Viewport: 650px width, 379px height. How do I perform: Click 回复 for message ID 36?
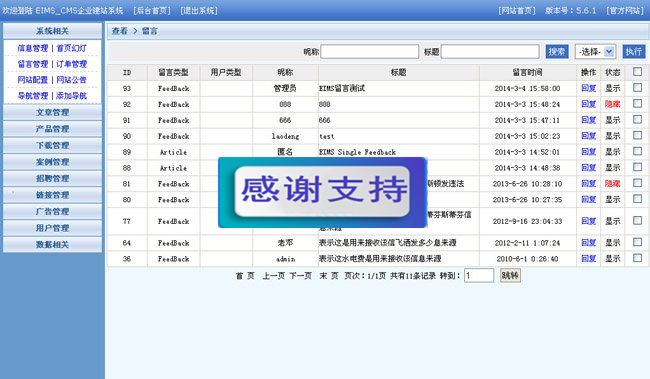(589, 258)
